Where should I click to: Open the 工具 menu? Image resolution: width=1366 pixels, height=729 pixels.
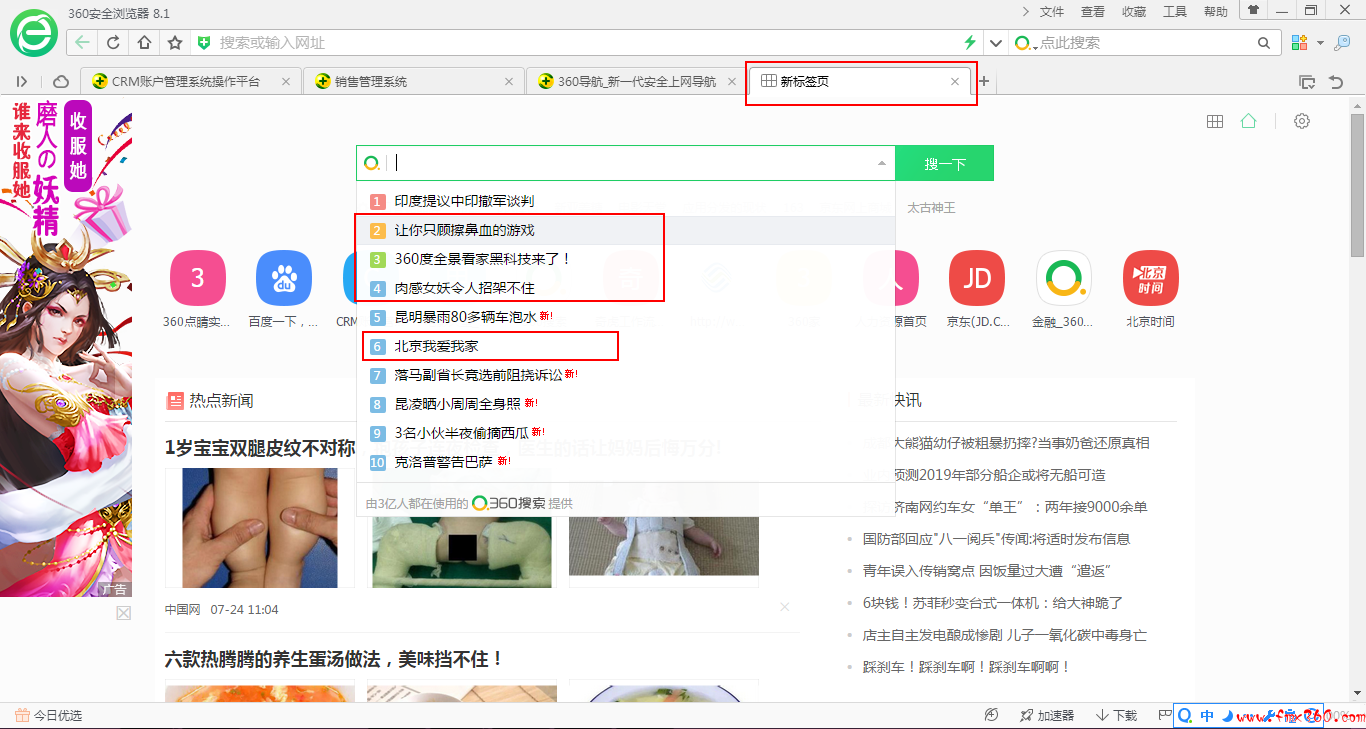click(1175, 11)
